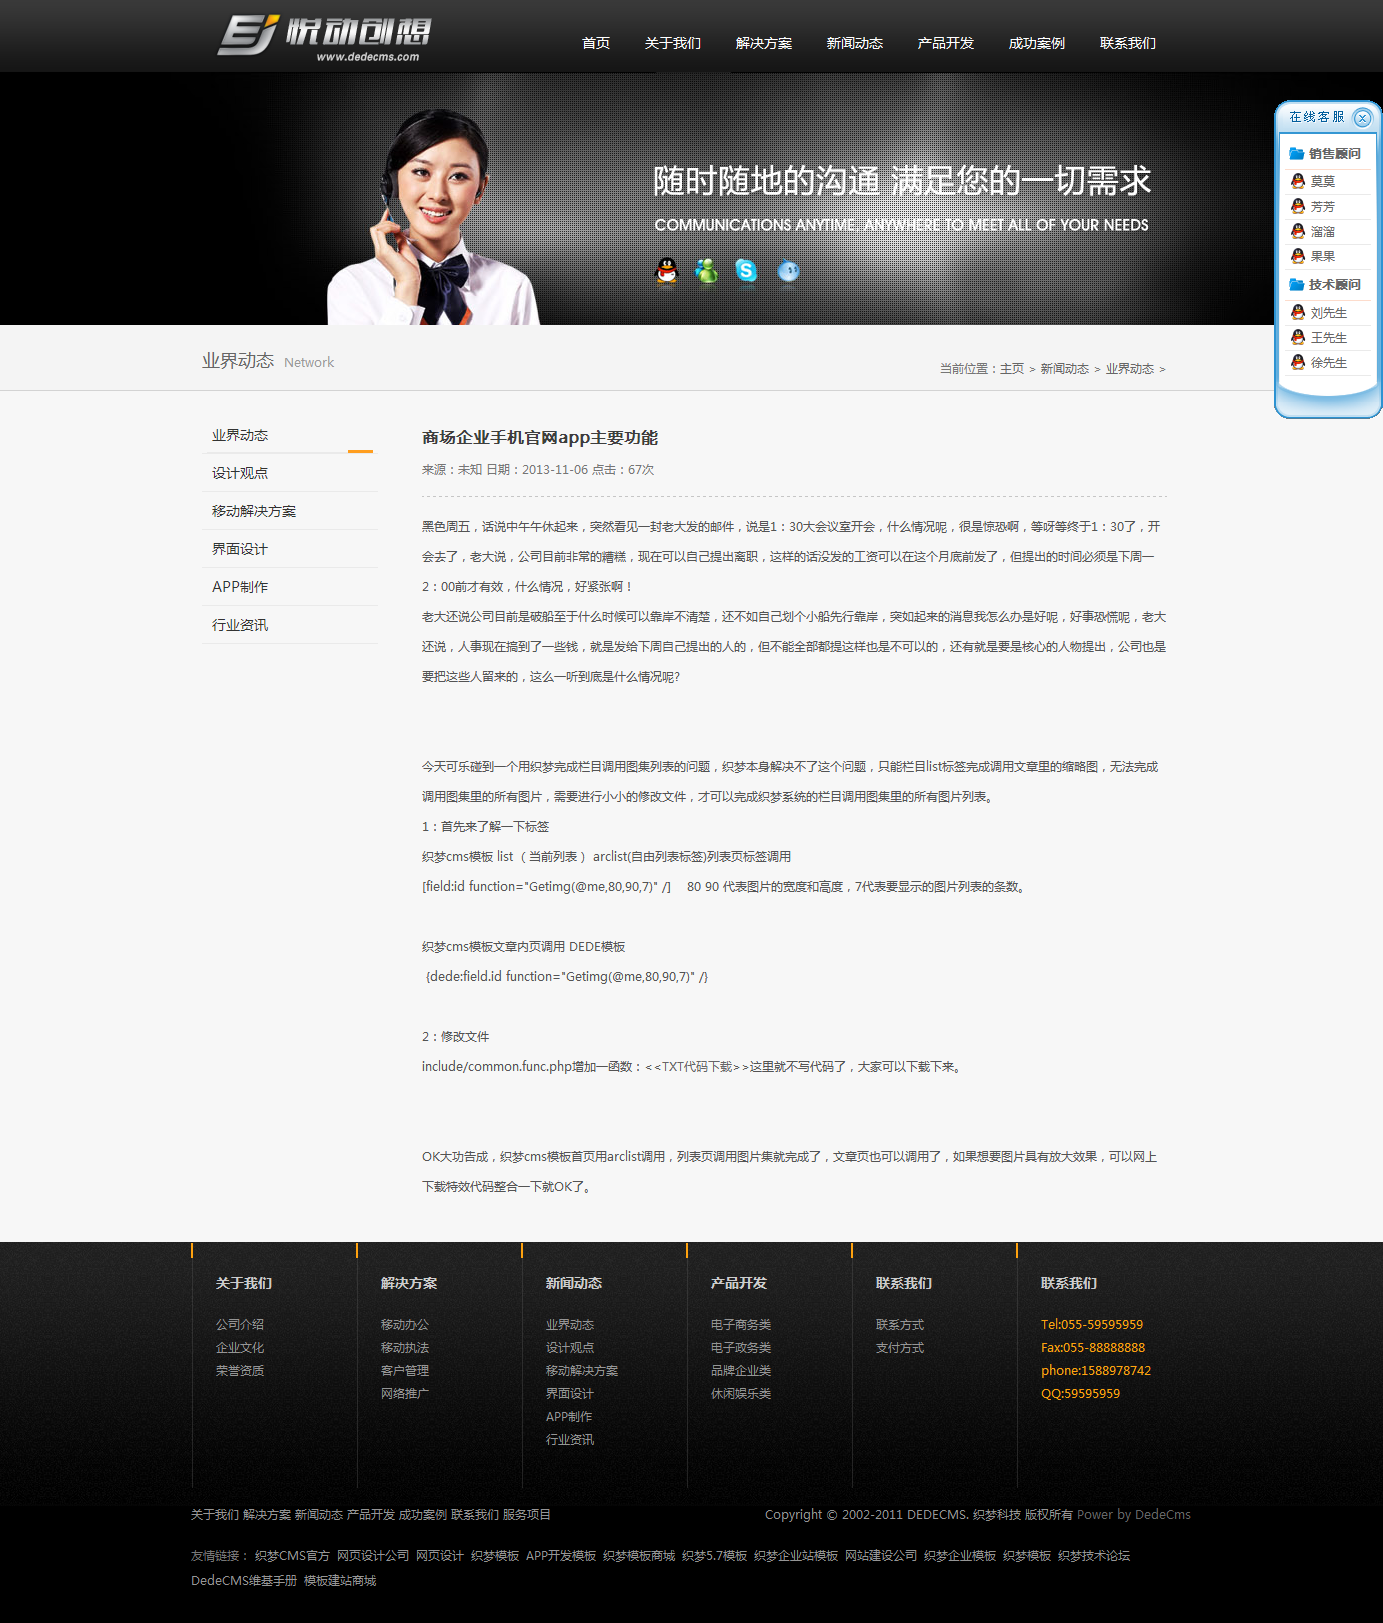Image resolution: width=1383 pixels, height=1623 pixels.
Task: Close the 在线客服 floating panel
Action: (x=1362, y=118)
